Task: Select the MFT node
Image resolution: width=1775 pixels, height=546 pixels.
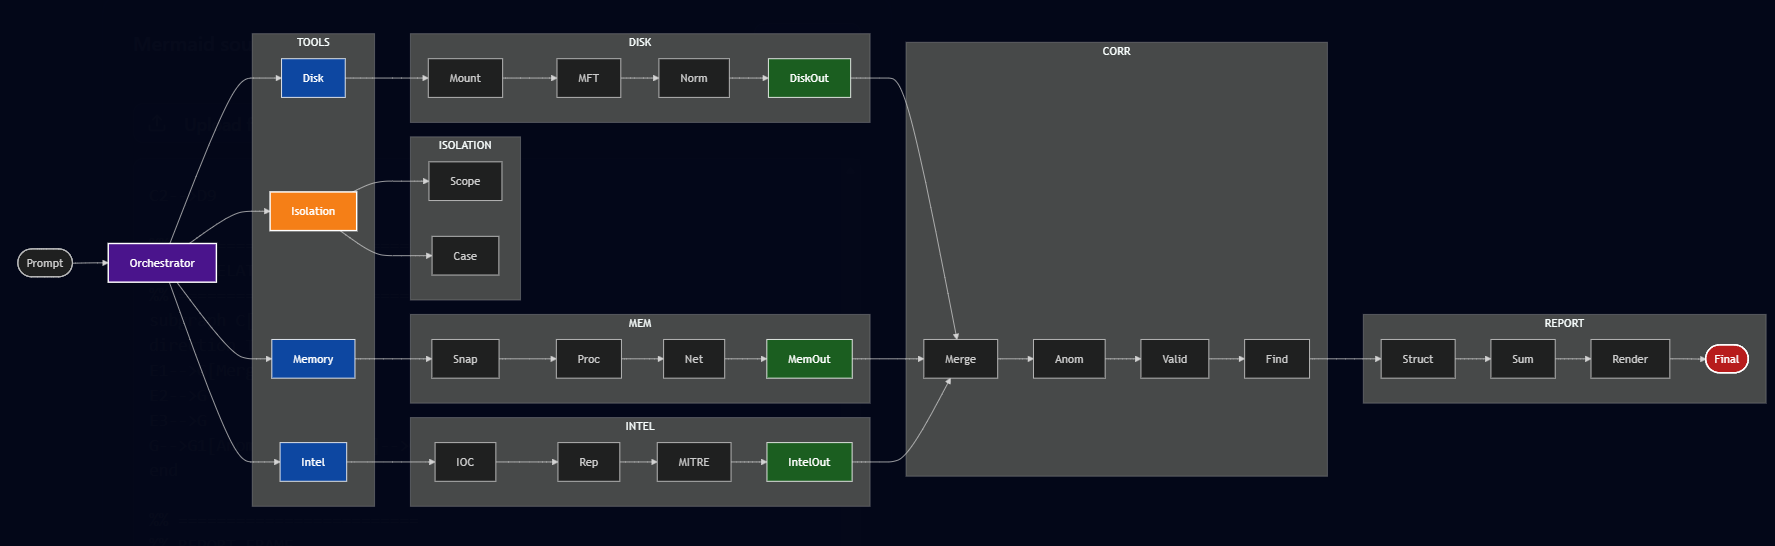Action: tap(589, 78)
